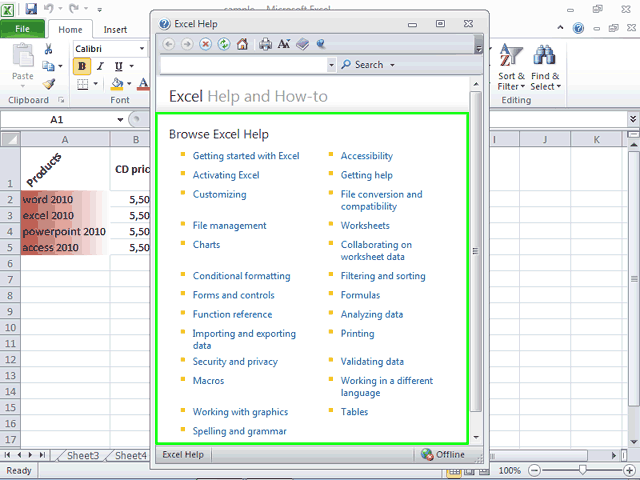Click the Keep On Top pin icon

tap(321, 44)
